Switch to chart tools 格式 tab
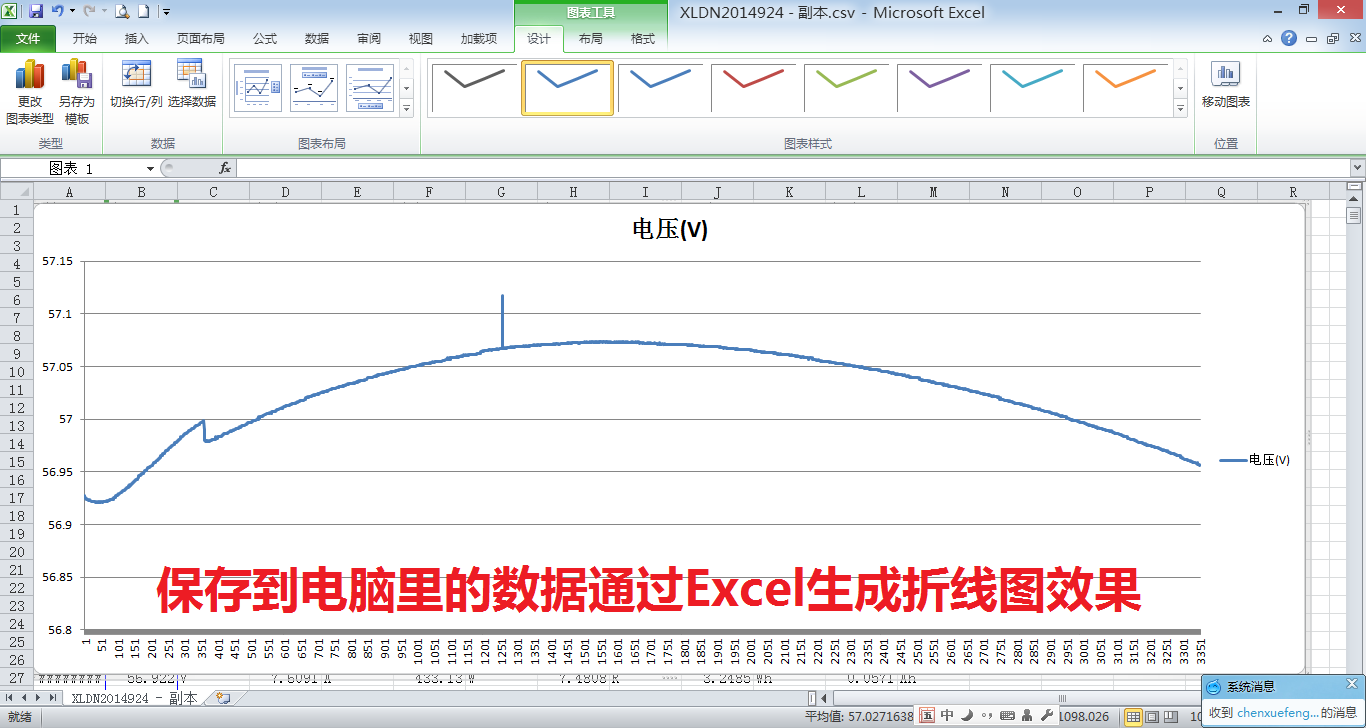 coord(643,39)
